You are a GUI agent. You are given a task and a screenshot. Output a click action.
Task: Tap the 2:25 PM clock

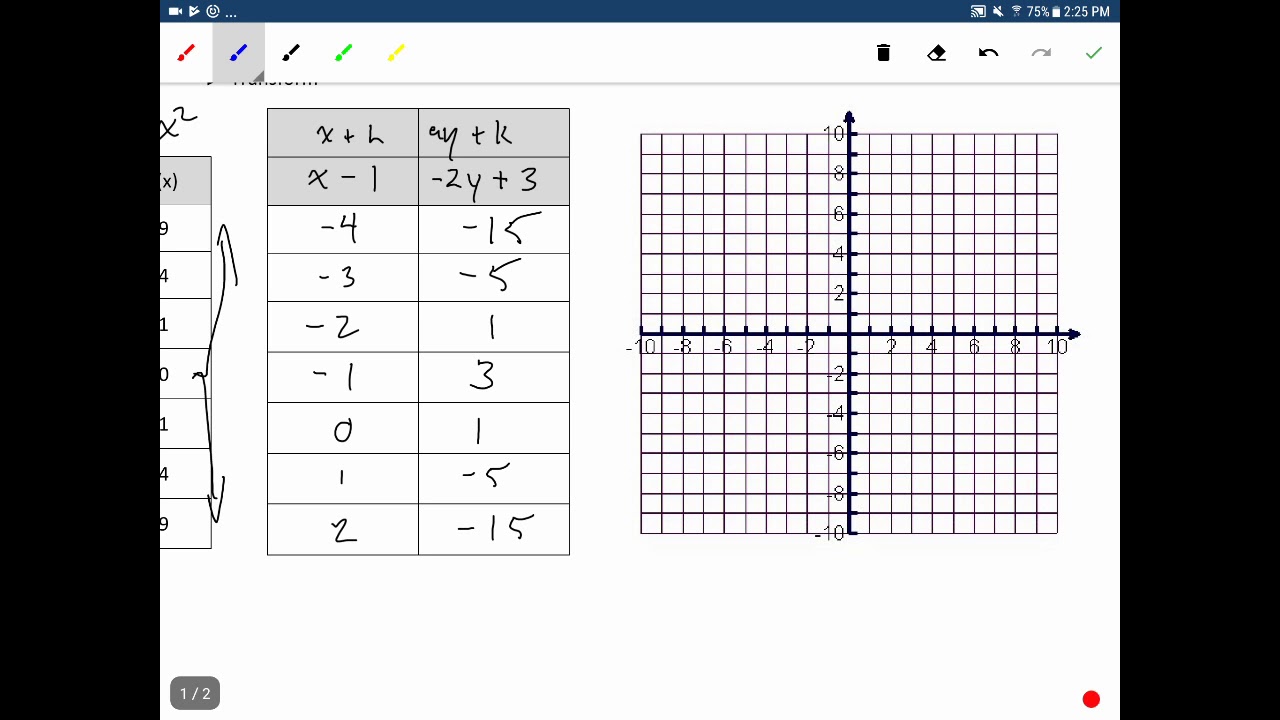pyautogui.click(x=1087, y=11)
